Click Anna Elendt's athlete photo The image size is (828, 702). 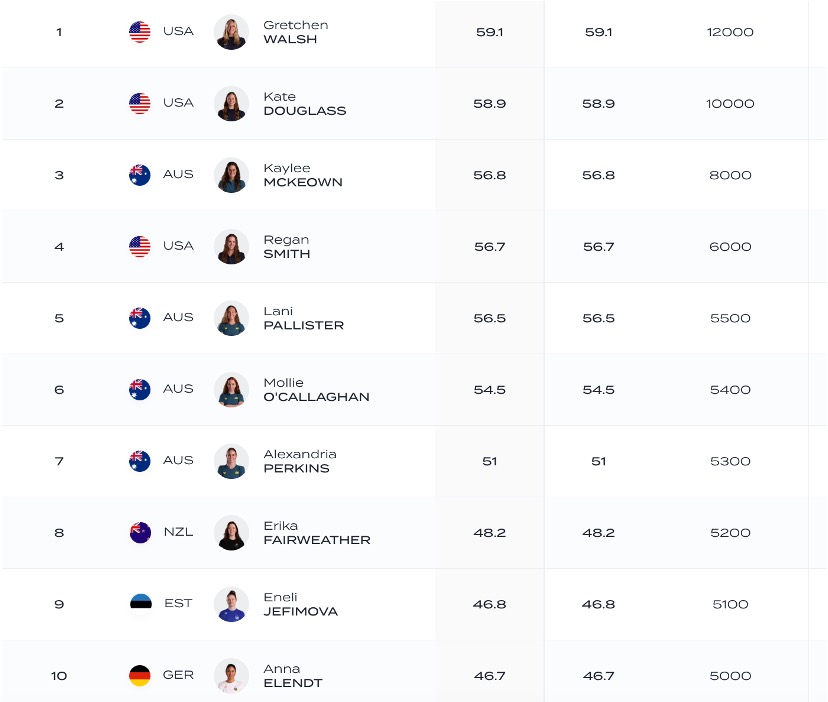pos(231,676)
